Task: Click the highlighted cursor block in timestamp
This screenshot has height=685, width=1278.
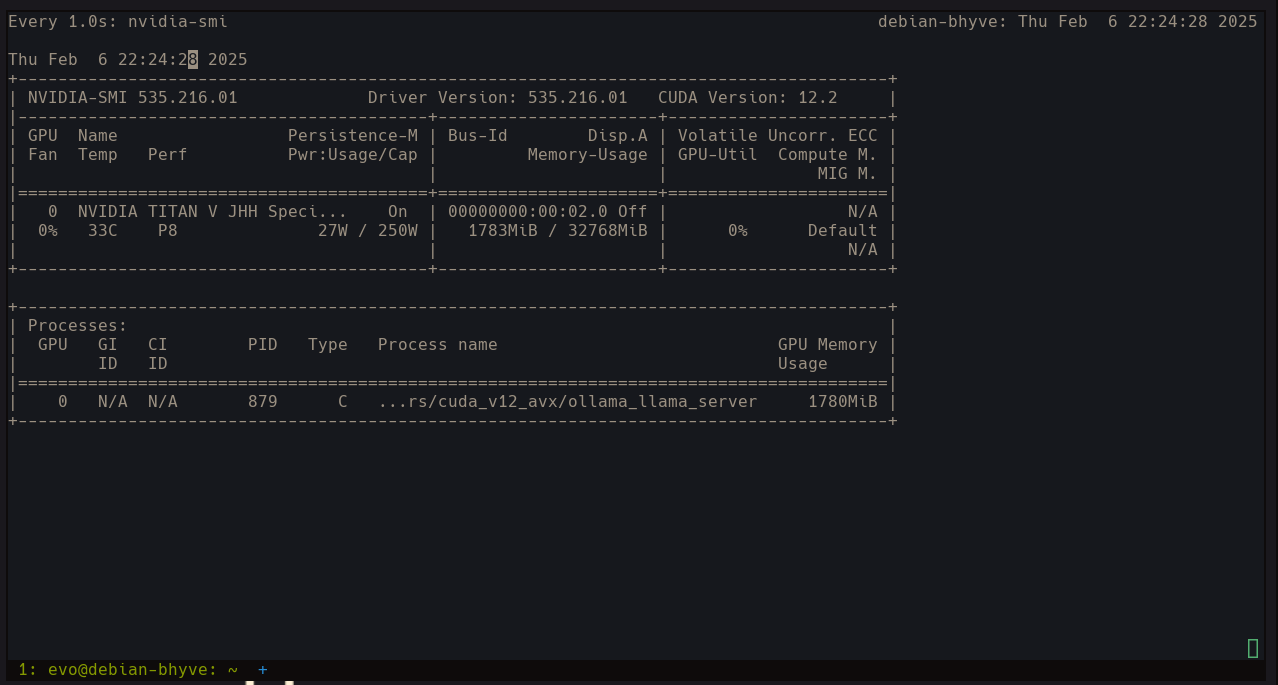Action: [x=193, y=60]
